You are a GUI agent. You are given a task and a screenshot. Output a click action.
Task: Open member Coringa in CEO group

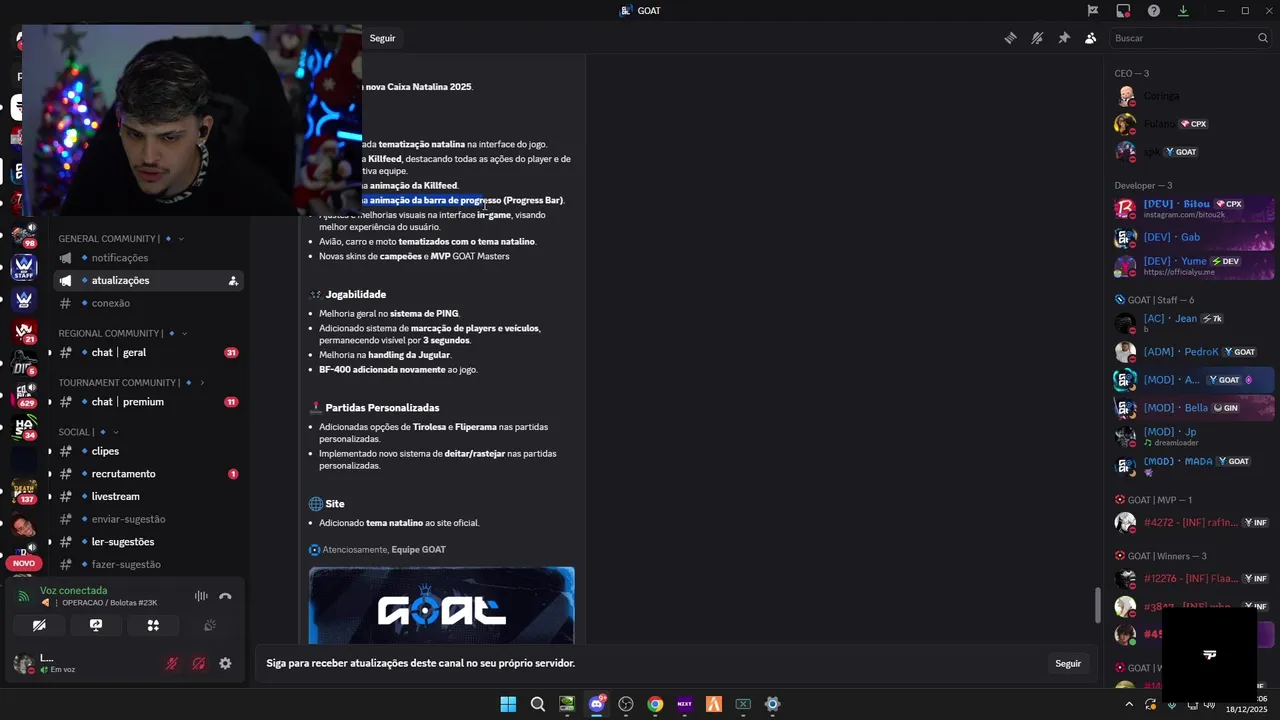tap(1193, 96)
